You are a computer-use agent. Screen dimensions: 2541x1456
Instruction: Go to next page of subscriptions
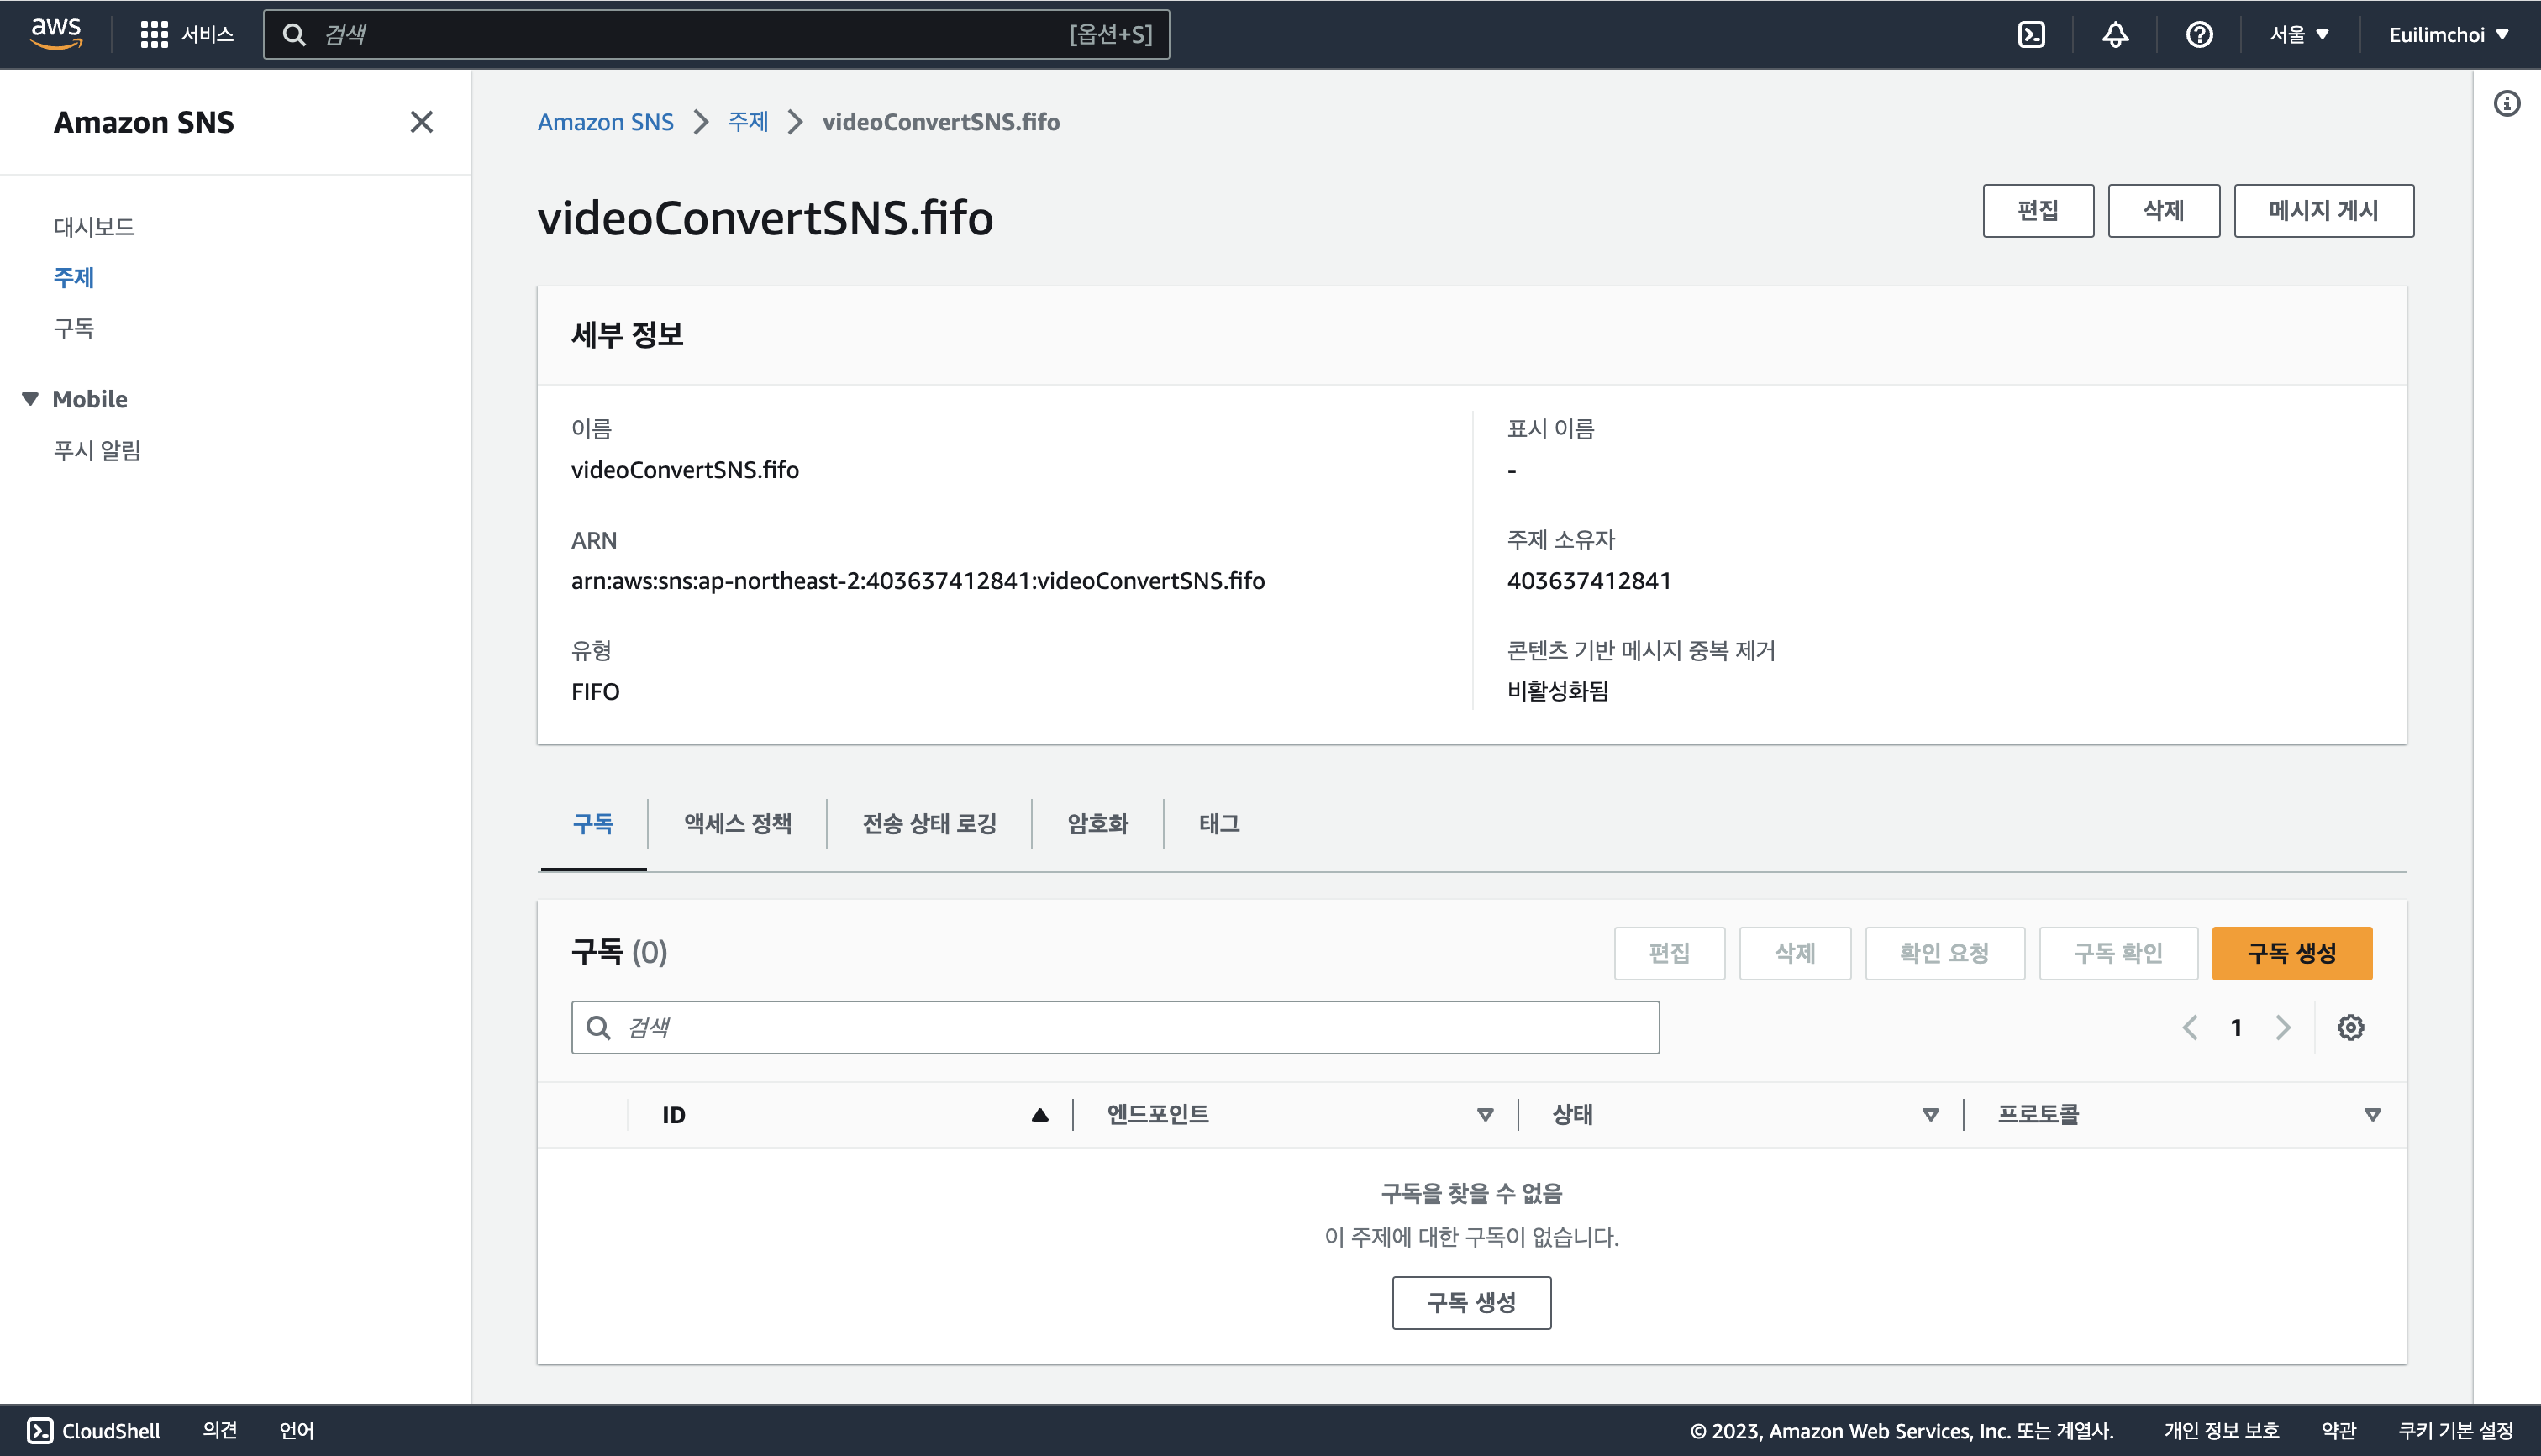[2283, 1027]
